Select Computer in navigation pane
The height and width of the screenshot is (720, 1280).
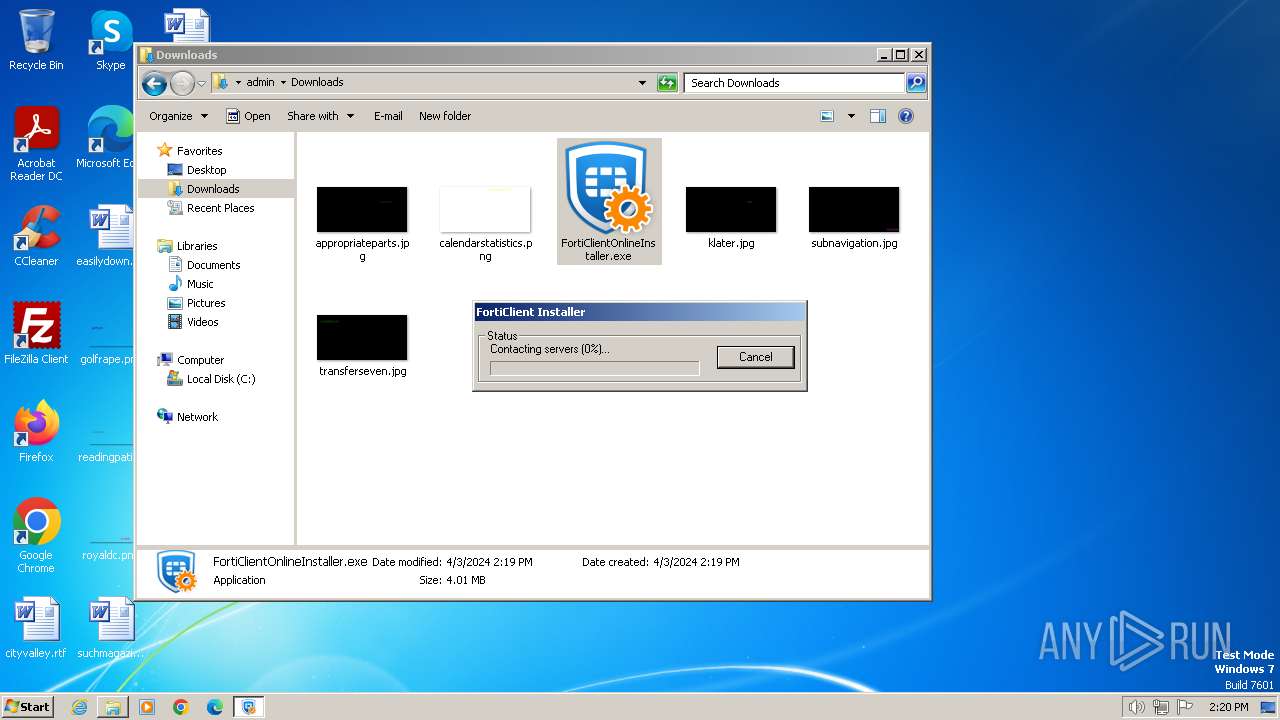click(x=190, y=360)
